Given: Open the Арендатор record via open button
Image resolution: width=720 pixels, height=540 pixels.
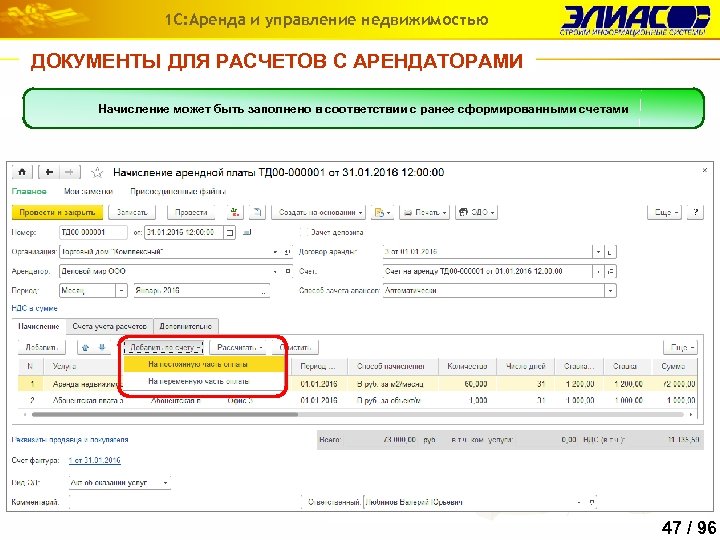Looking at the screenshot, I should 288,271.
